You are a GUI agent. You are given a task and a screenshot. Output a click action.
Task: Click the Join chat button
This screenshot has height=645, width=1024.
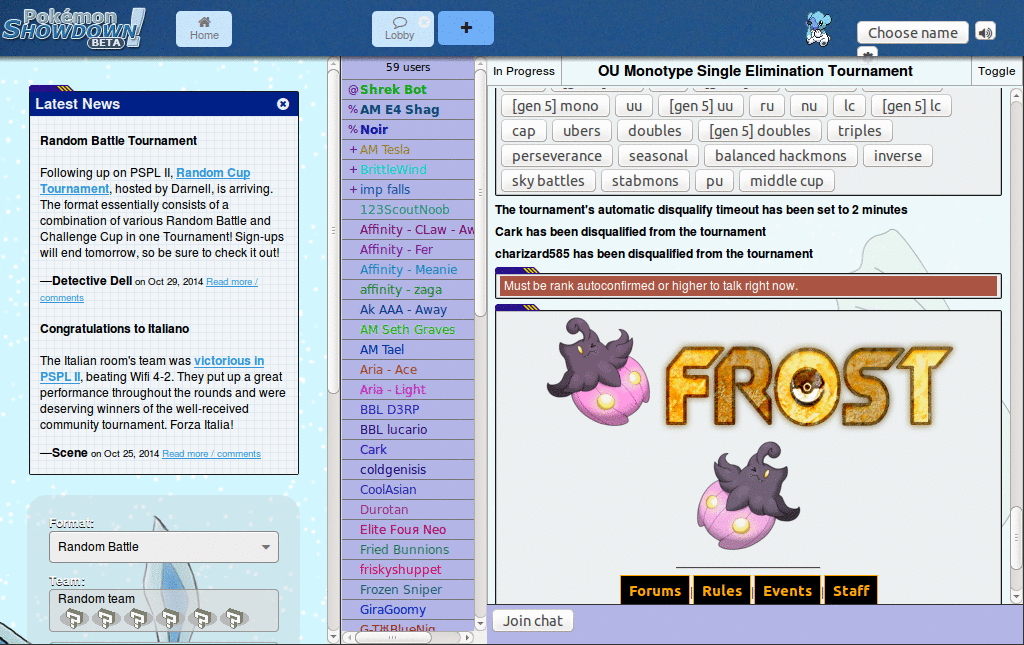point(532,621)
